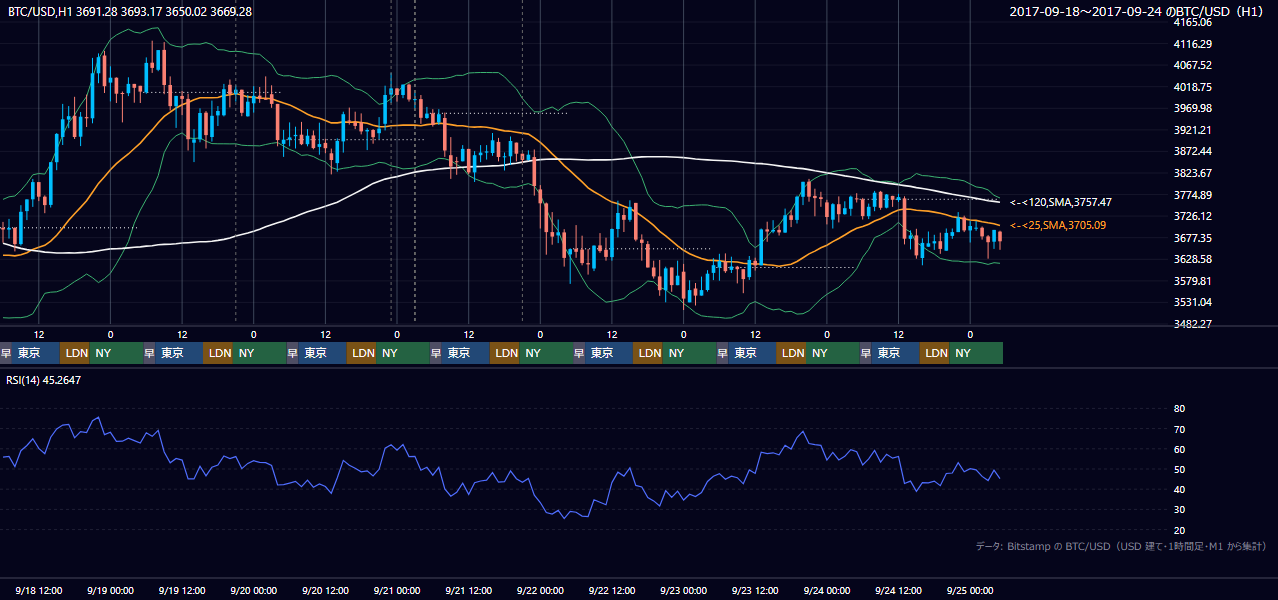The height and width of the screenshot is (600, 1278).
Task: Click RSI axis level 50
Action: point(1180,469)
